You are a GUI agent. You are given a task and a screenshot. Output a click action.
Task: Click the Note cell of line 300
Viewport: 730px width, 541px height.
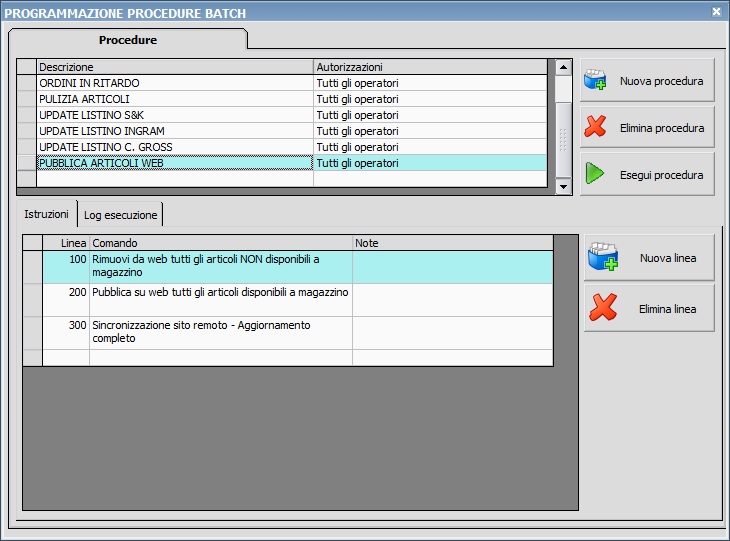coord(453,333)
